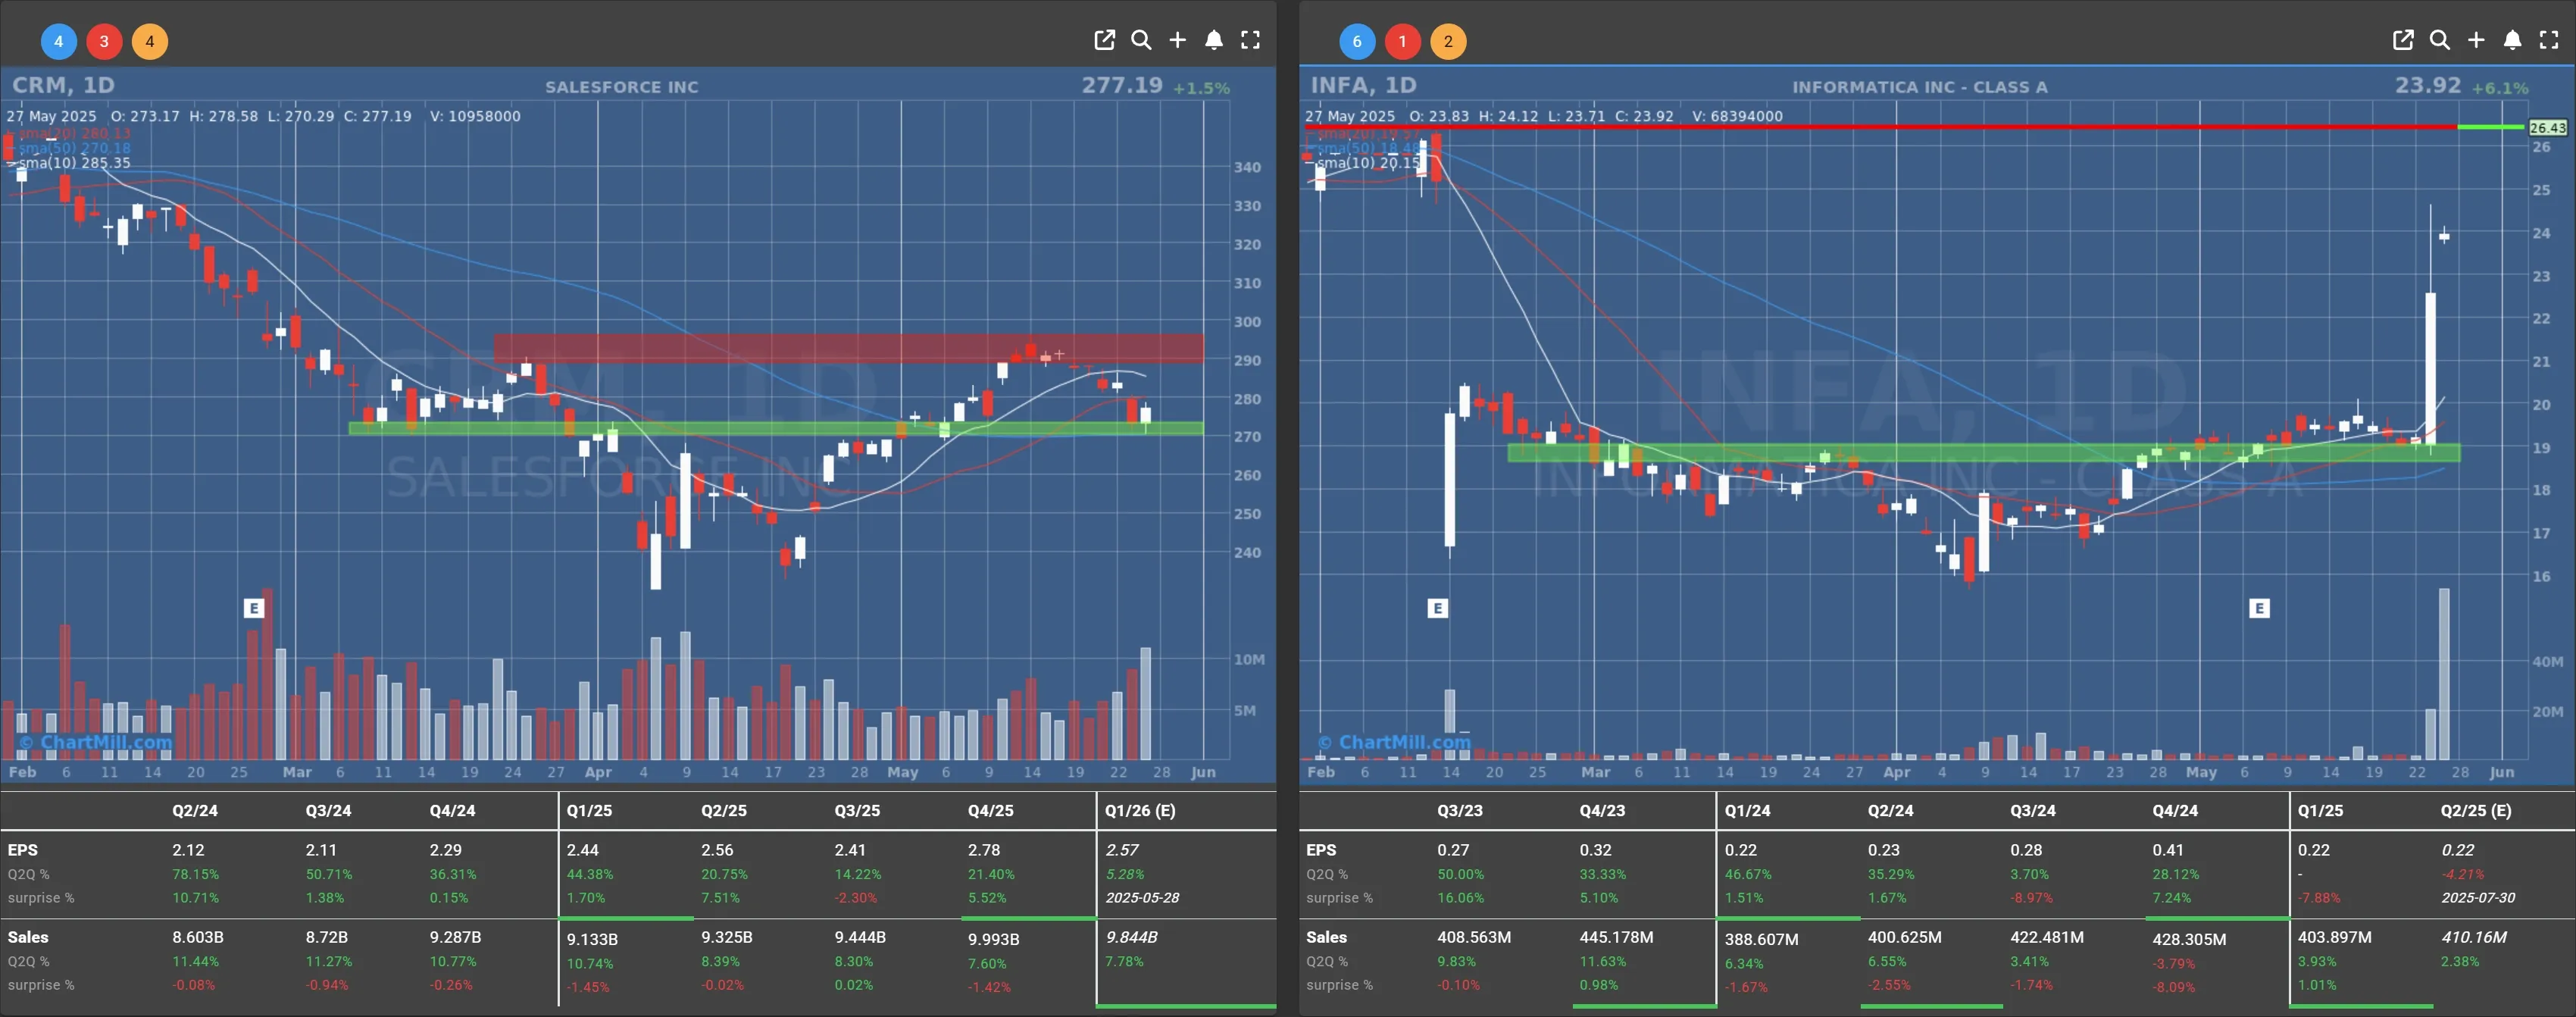Click orange badge 4 on CRM panel
The image size is (2576, 1017).
point(150,41)
